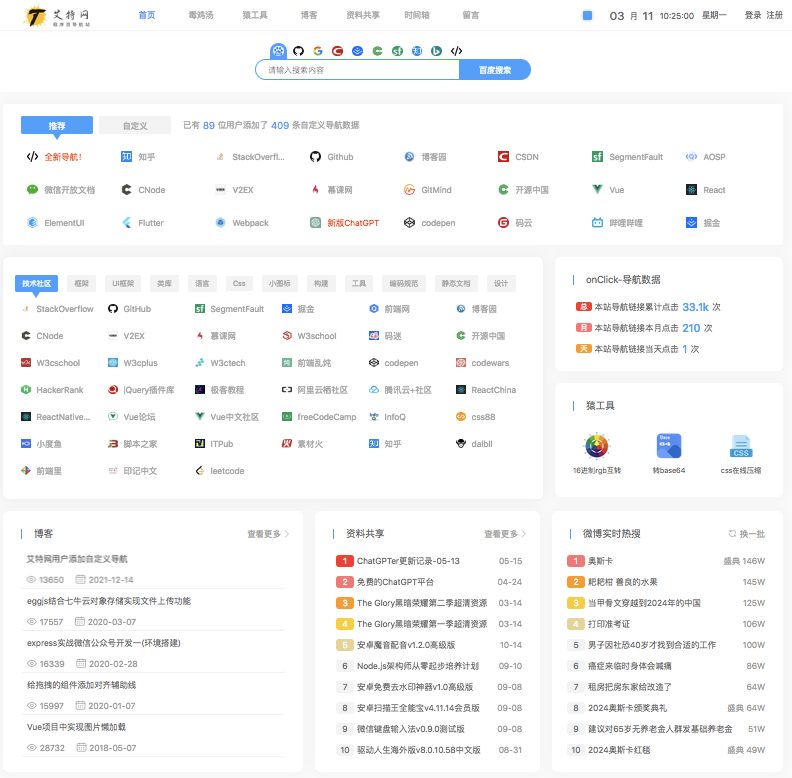792x778 pixels.
Task: Open 资料共享 in the top navigation
Action: coord(363,15)
